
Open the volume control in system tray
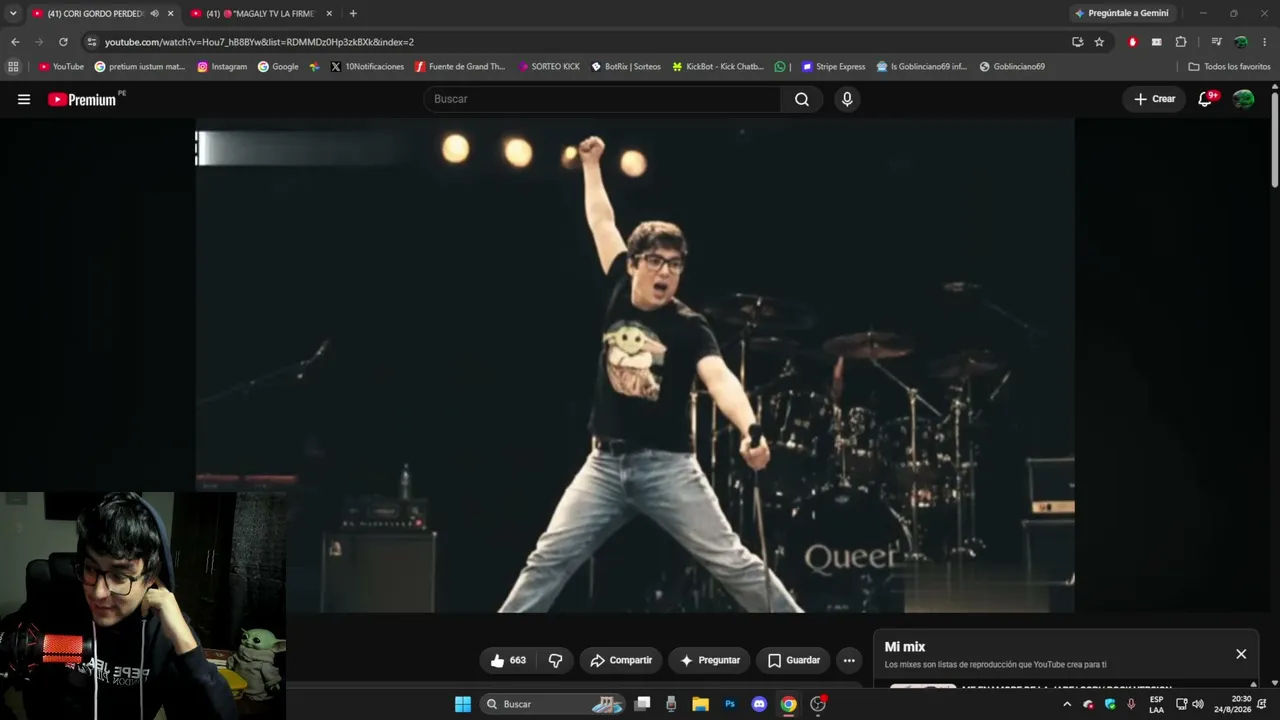1198,704
